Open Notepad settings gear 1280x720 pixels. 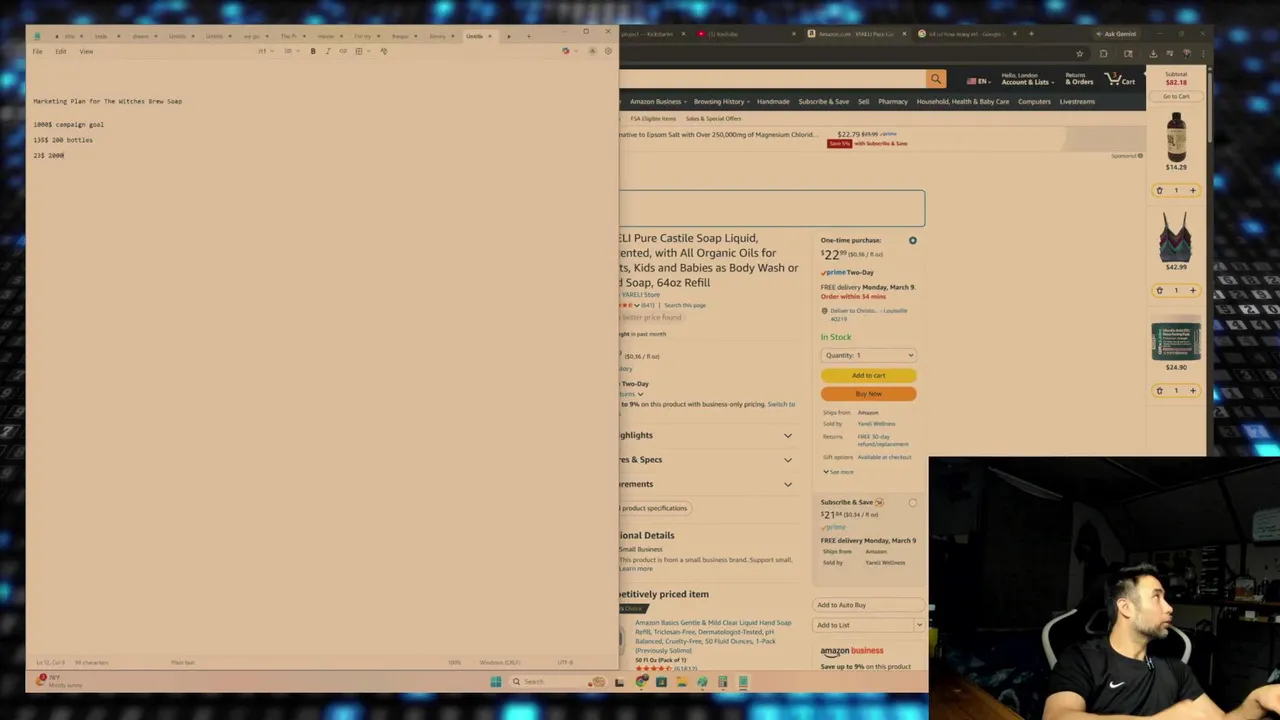coord(608,51)
